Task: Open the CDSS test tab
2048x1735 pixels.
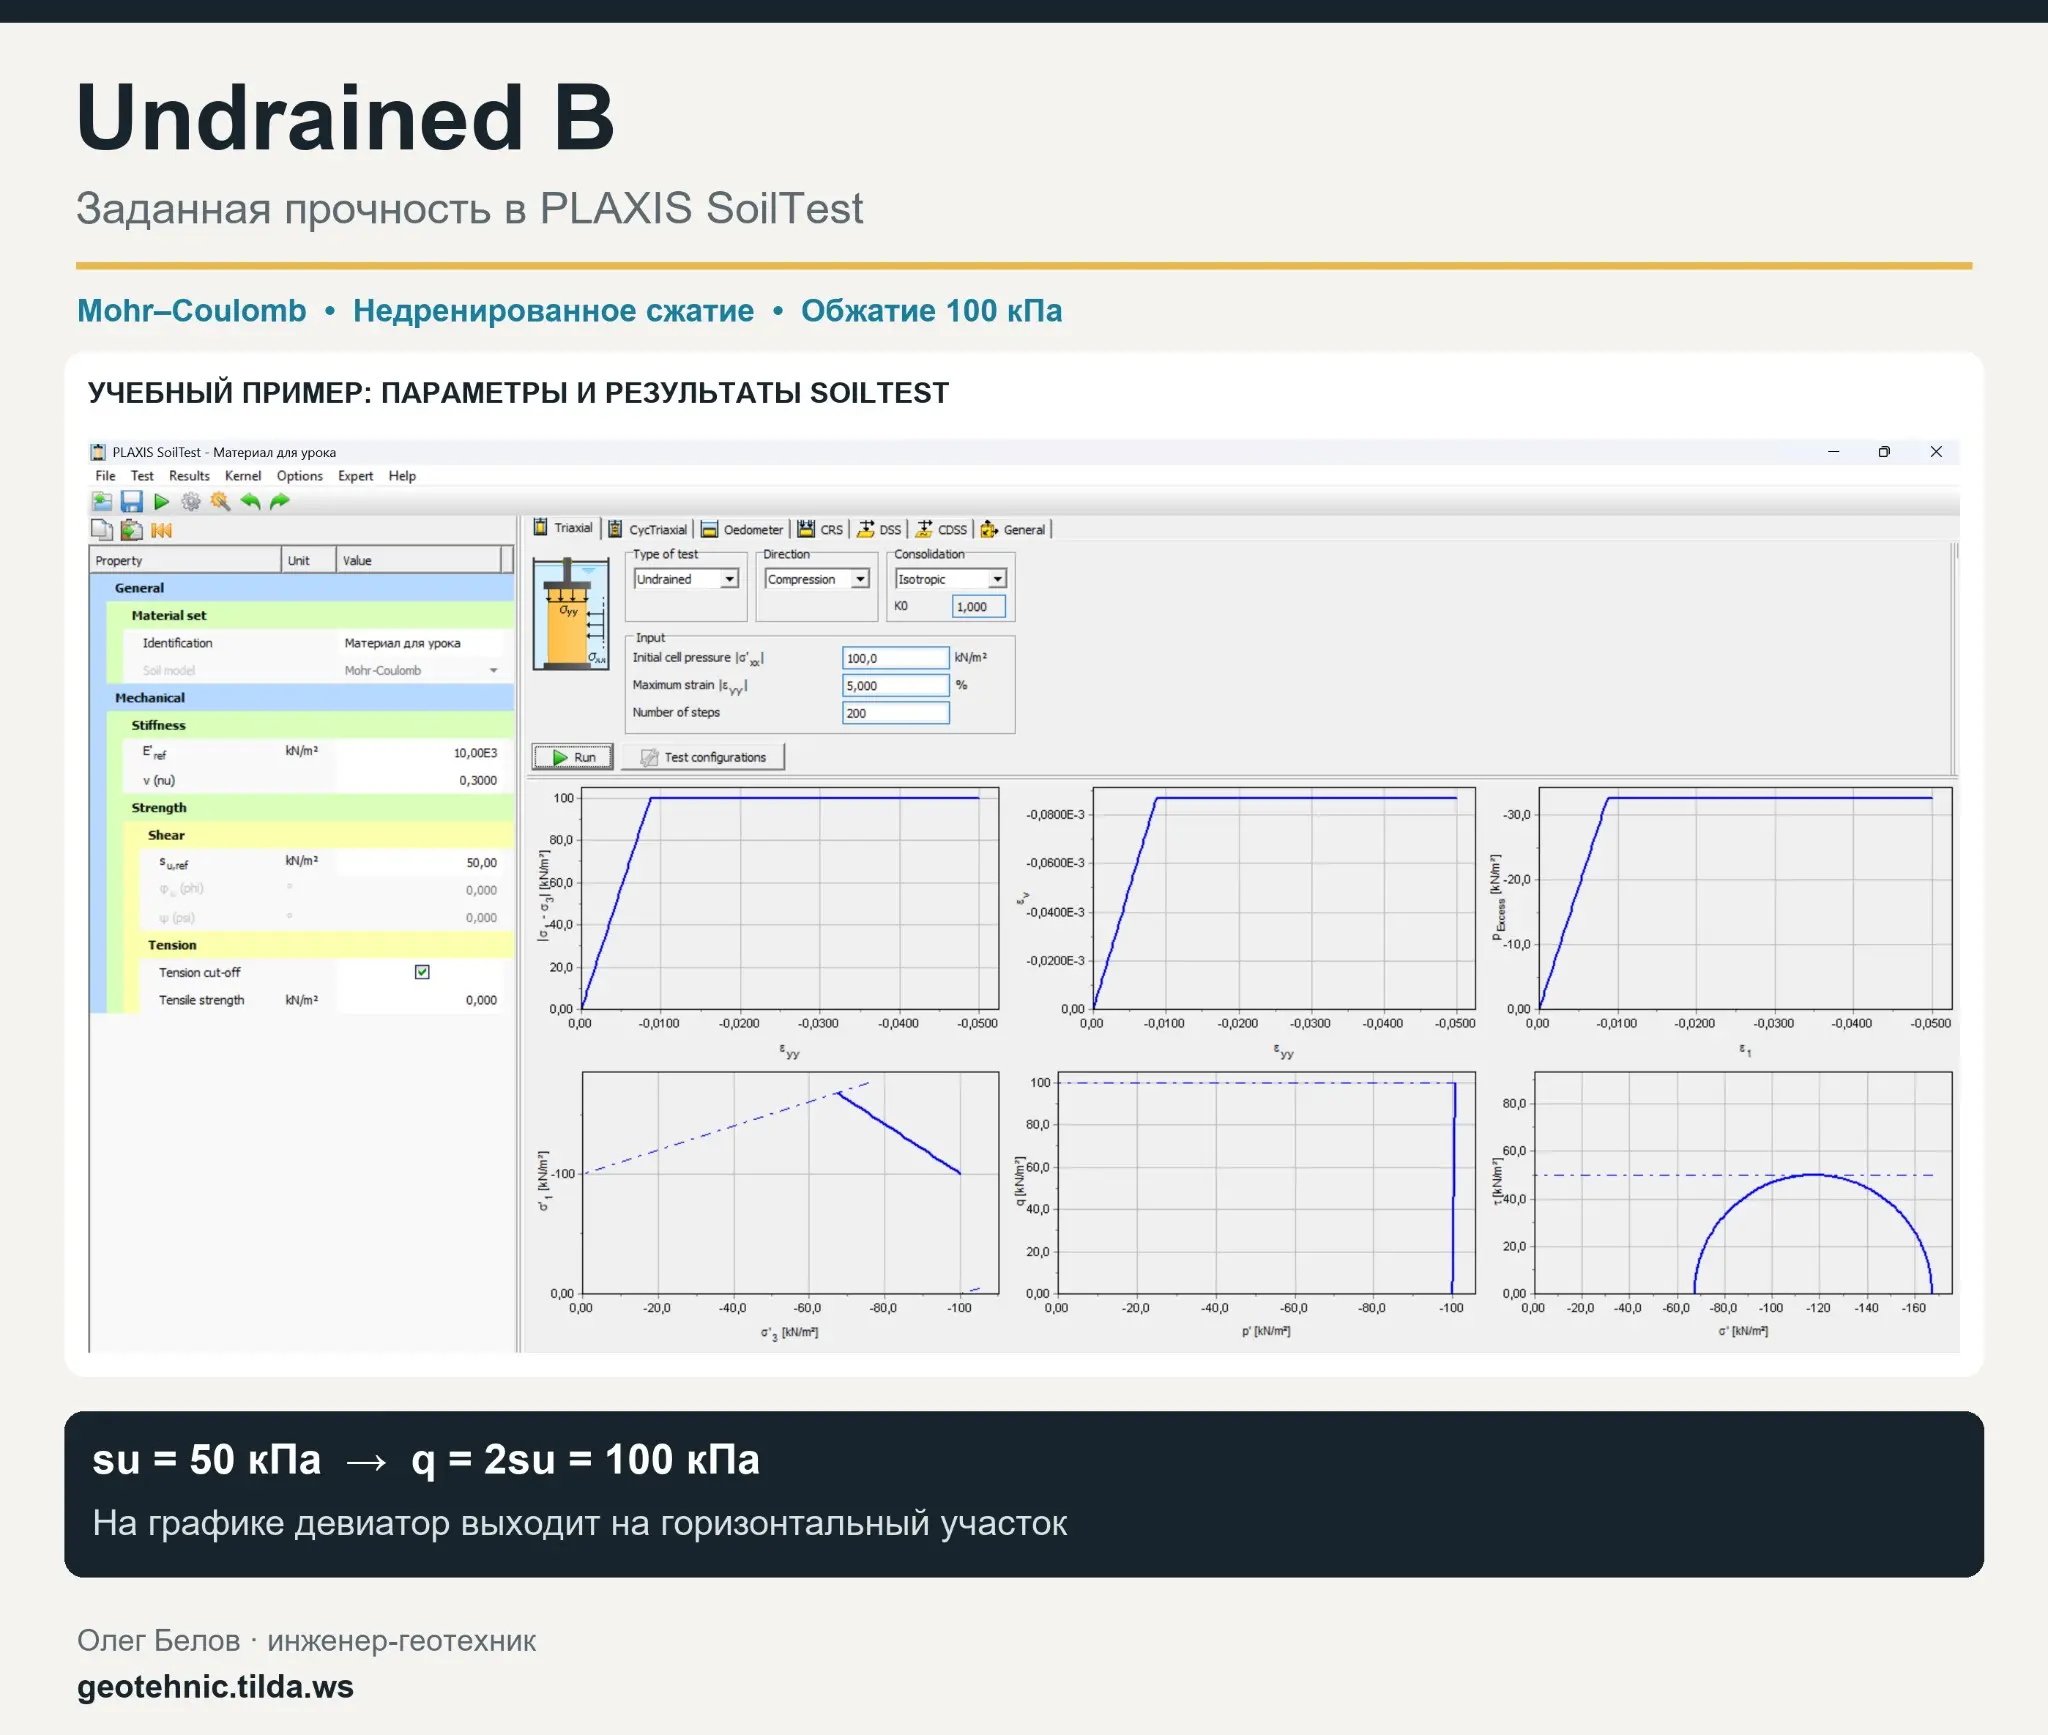Action: (942, 530)
